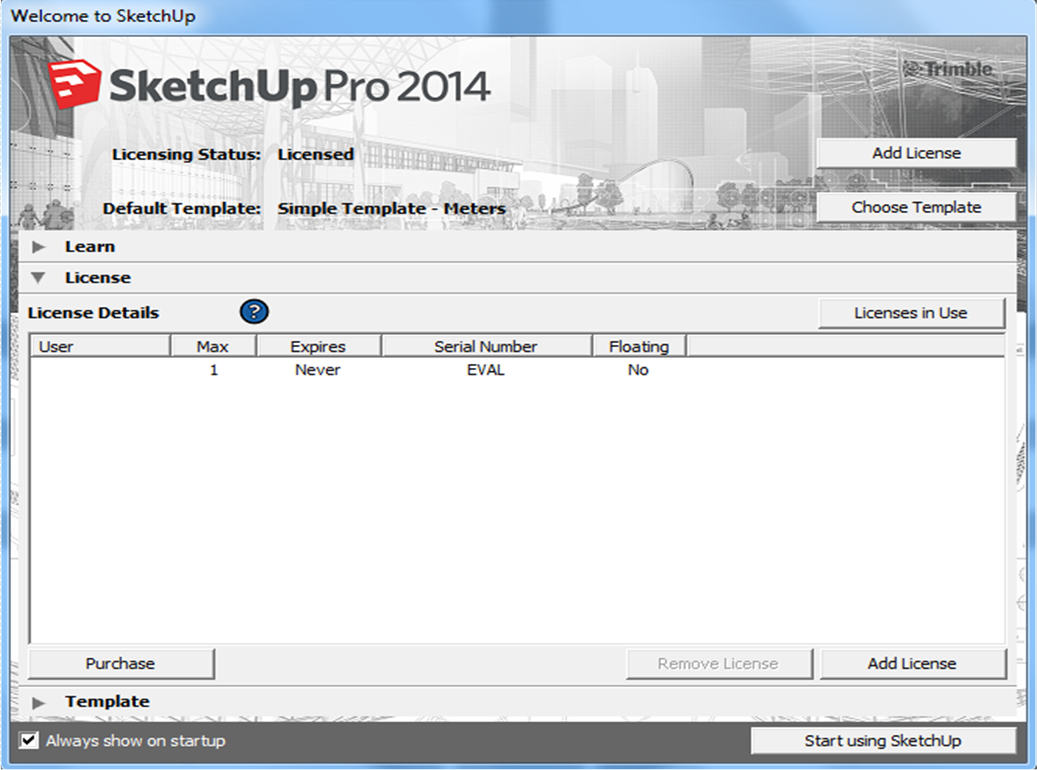Select the No value under Floating
Image resolution: width=1037 pixels, height=770 pixels.
638,370
